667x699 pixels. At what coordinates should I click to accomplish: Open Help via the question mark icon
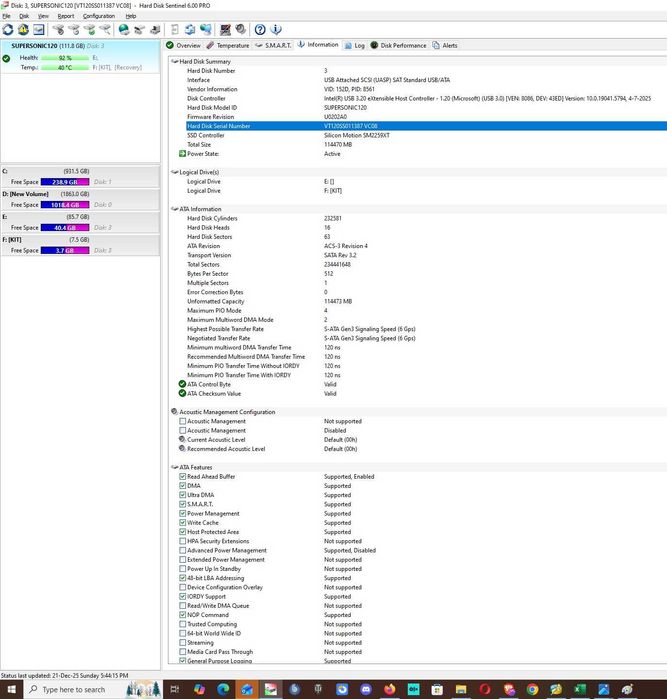point(260,30)
